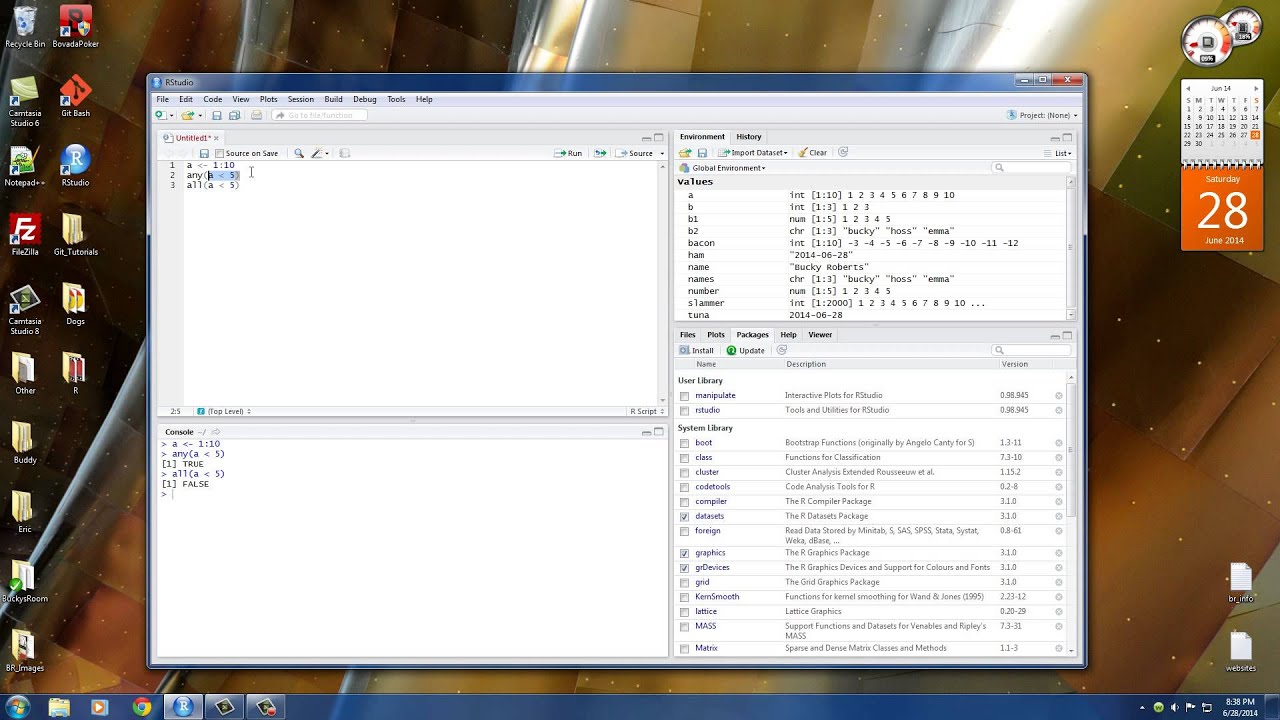Click the Open File folder icon
Viewport: 1280px width, 720px height.
pos(187,115)
